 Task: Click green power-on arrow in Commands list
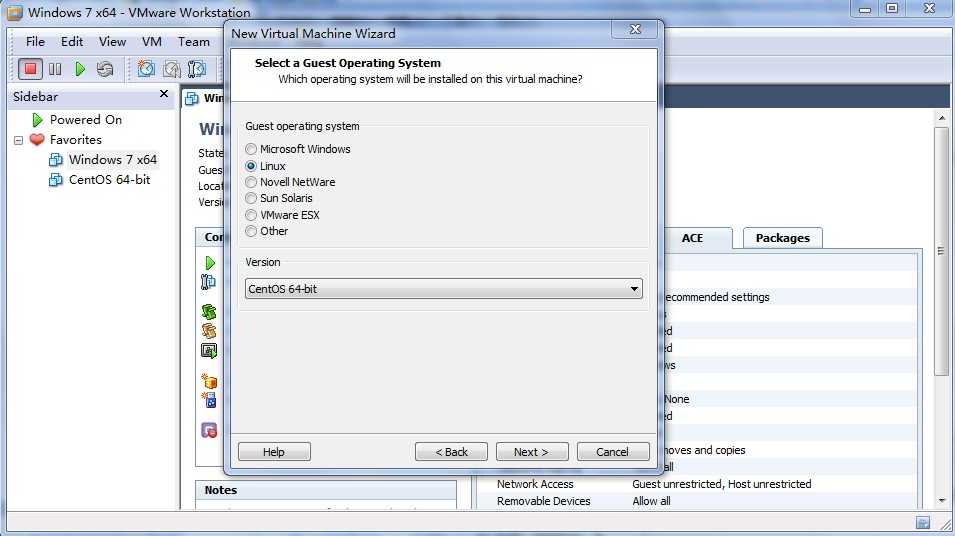coord(210,263)
